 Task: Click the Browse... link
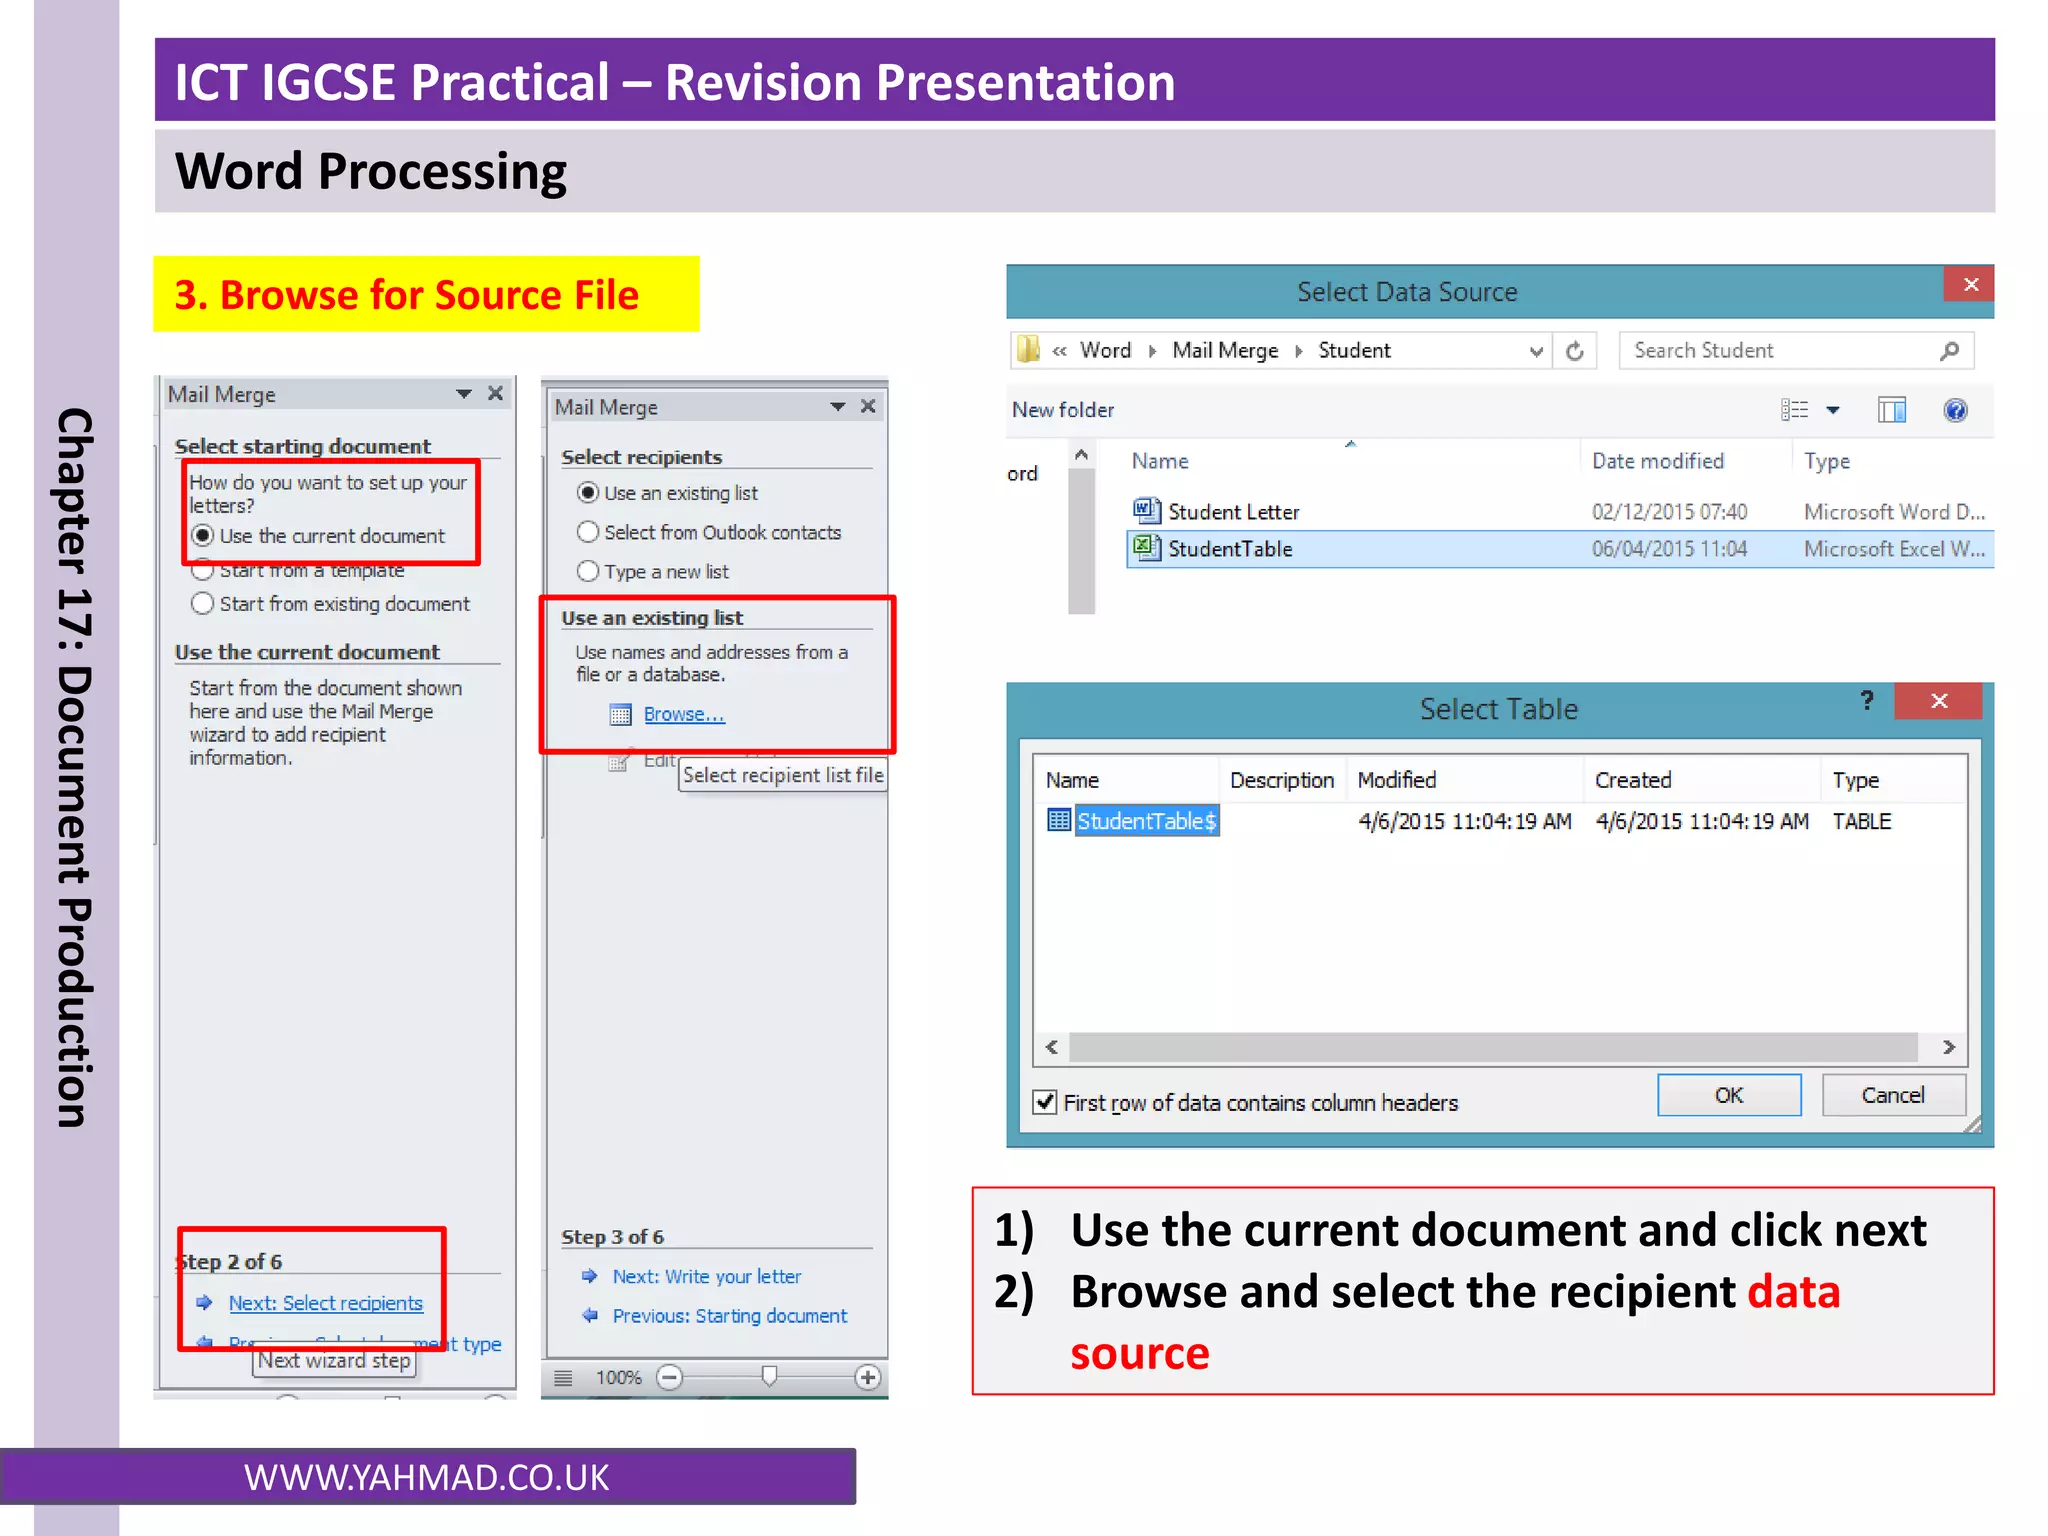tap(684, 714)
